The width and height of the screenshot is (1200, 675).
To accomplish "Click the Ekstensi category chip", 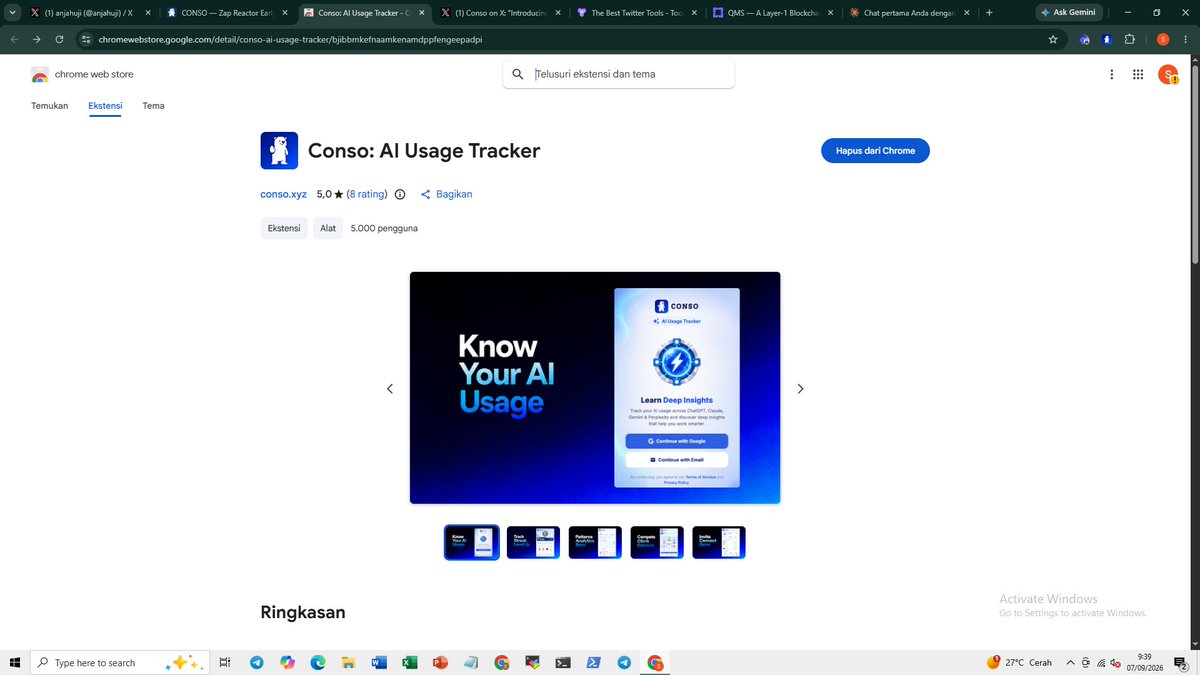I will (x=284, y=228).
